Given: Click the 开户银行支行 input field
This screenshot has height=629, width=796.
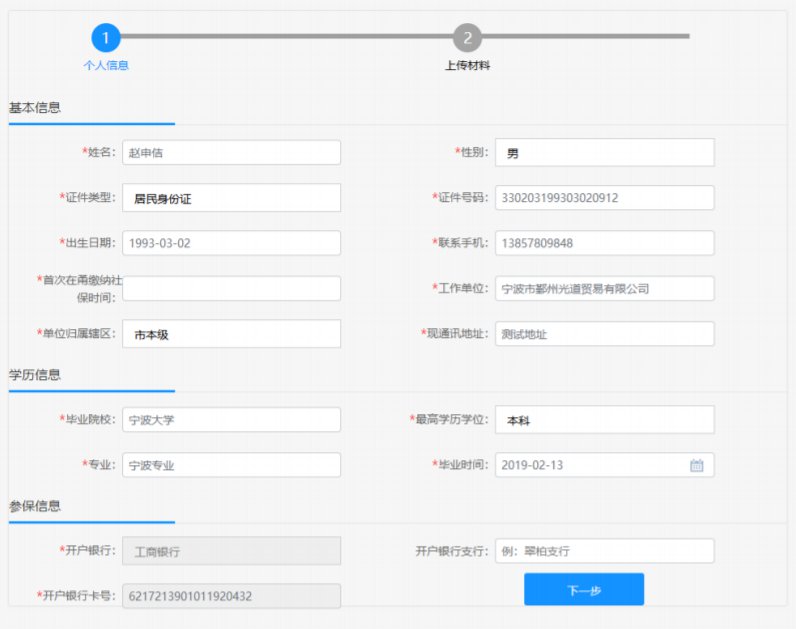Looking at the screenshot, I should pos(604,551).
